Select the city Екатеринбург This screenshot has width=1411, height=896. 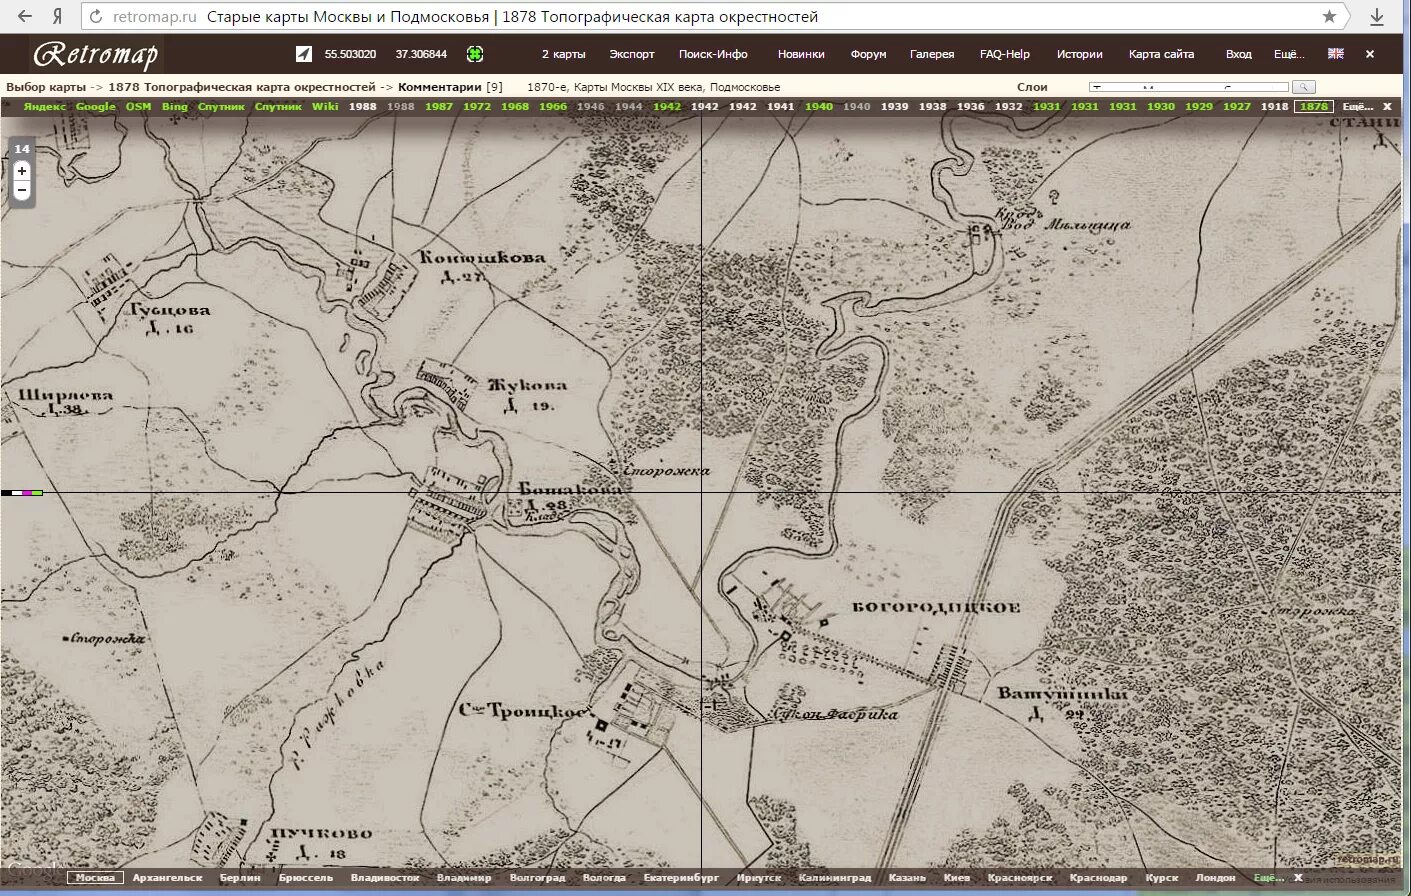point(681,878)
